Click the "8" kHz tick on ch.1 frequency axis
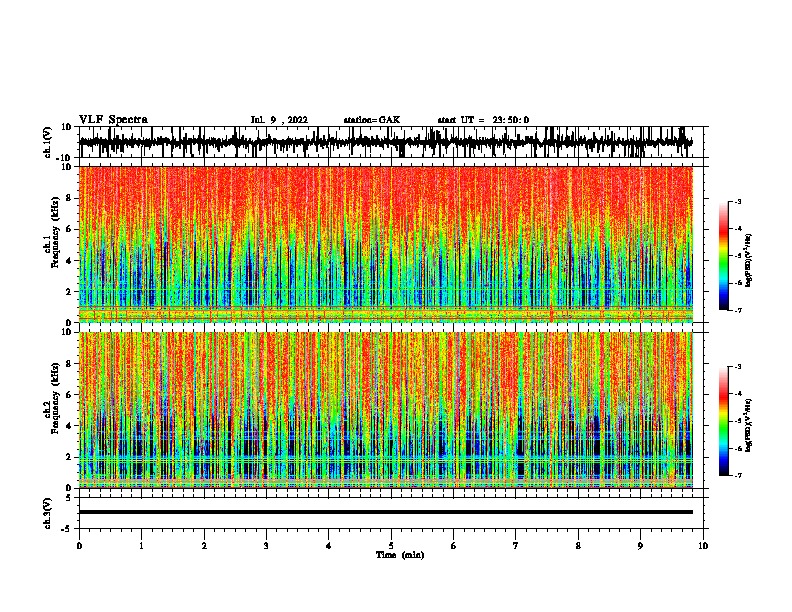Screen dimensions: 792x612 (69, 198)
